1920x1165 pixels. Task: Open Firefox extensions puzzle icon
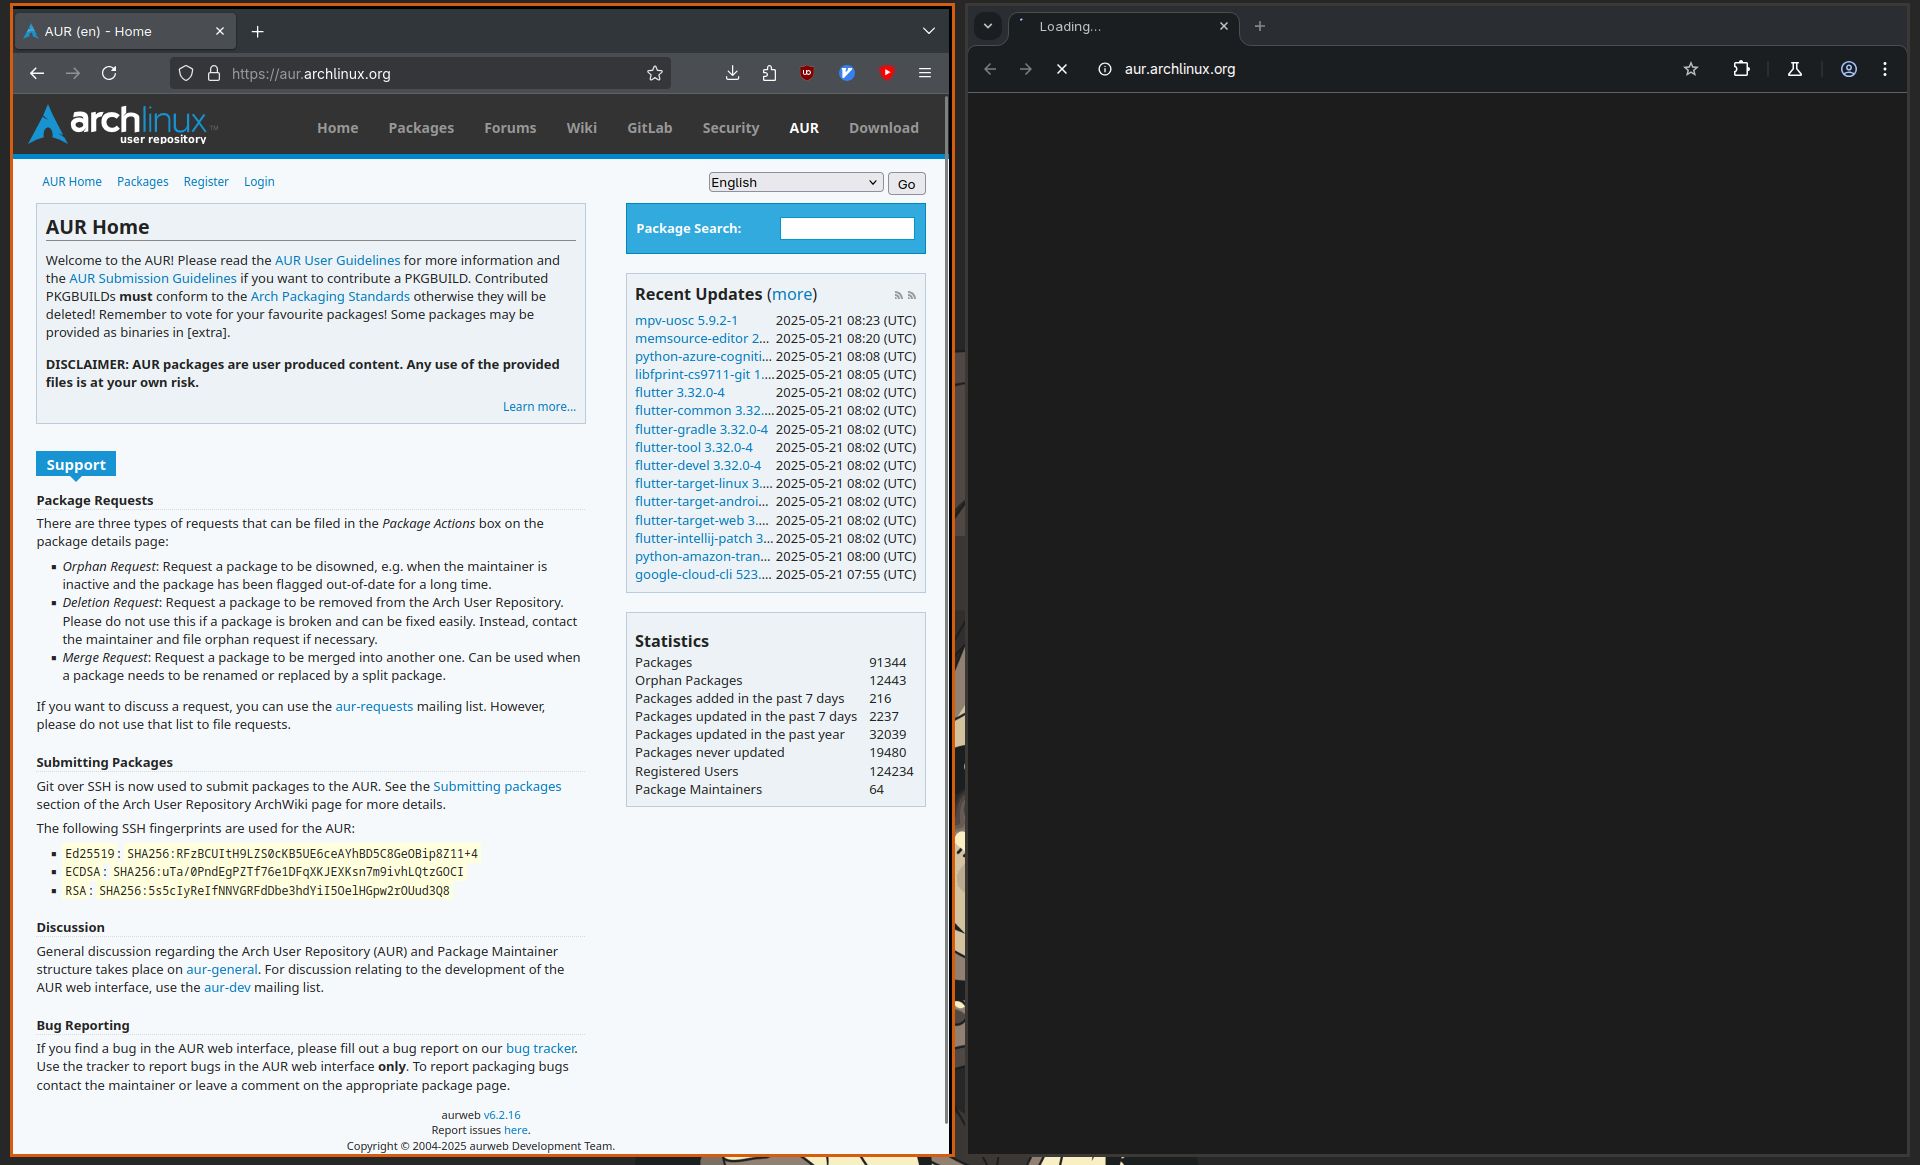click(x=769, y=73)
